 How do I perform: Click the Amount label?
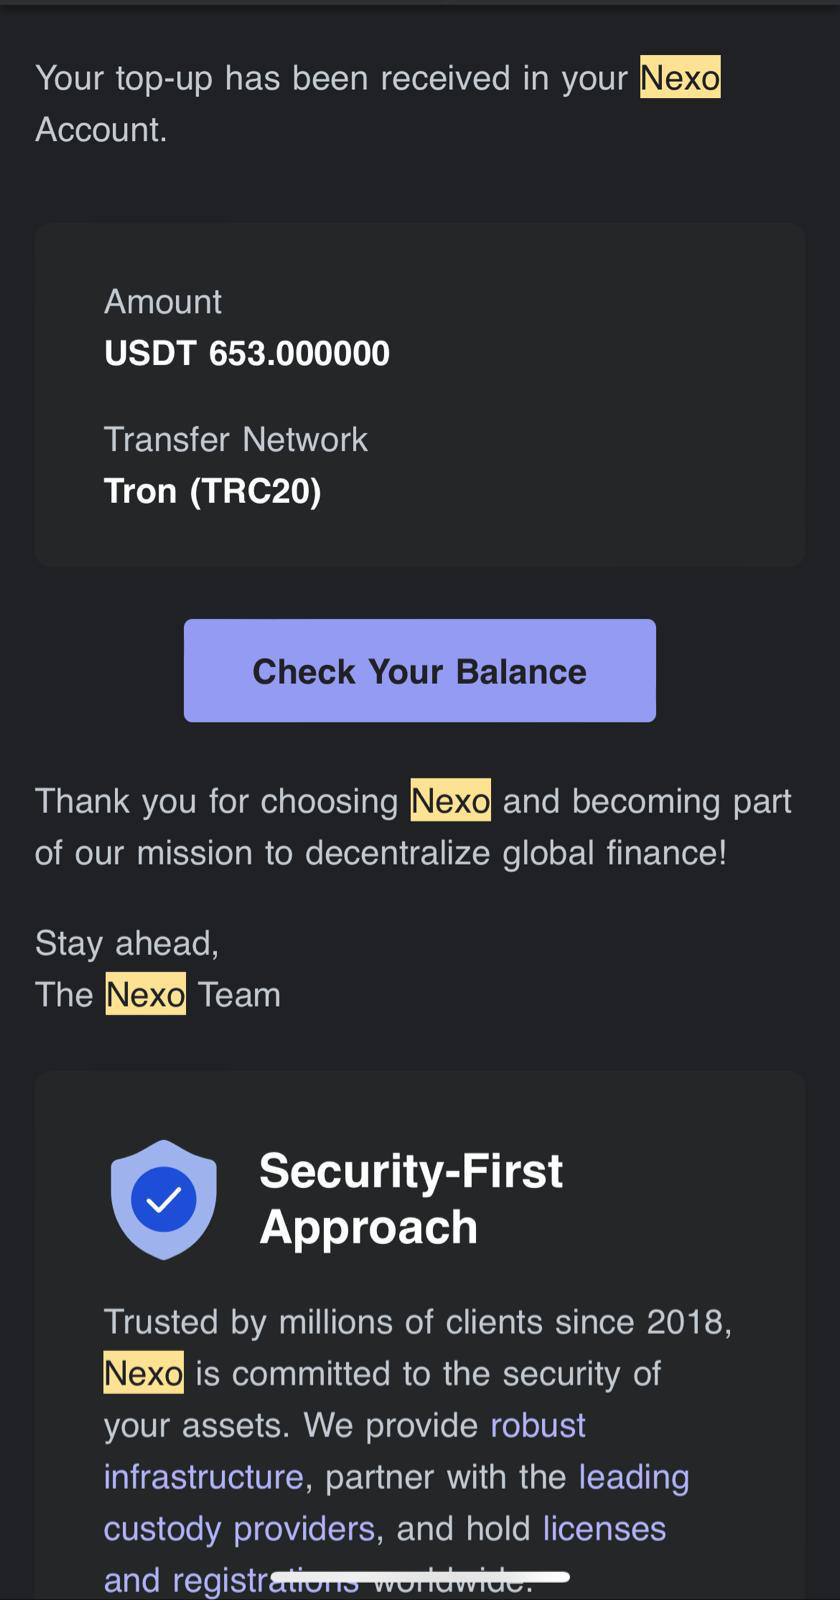(163, 302)
